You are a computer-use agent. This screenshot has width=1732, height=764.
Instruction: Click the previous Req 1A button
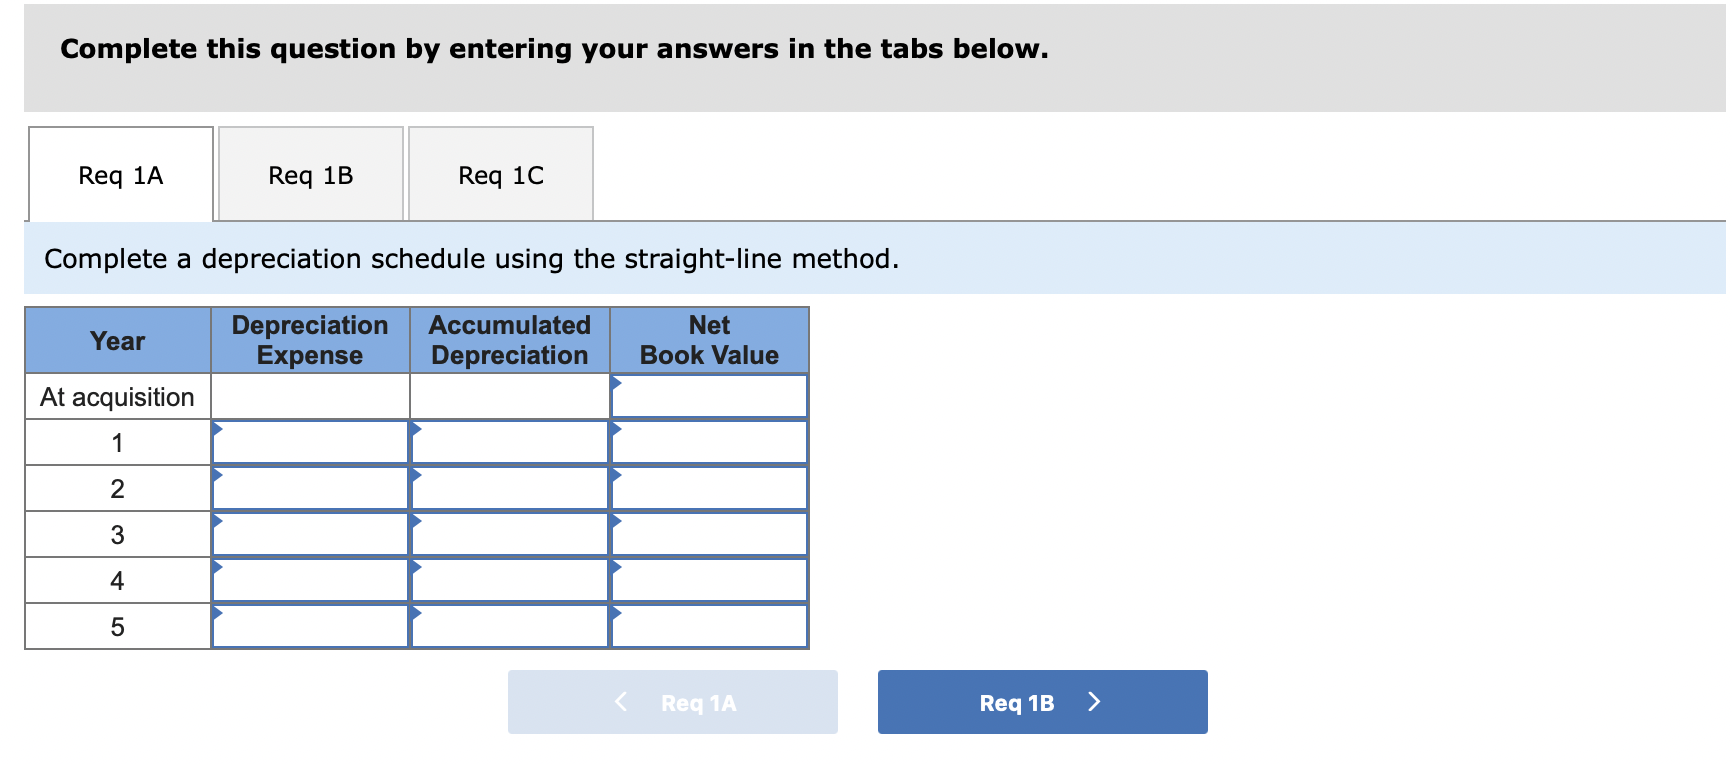[x=673, y=702]
